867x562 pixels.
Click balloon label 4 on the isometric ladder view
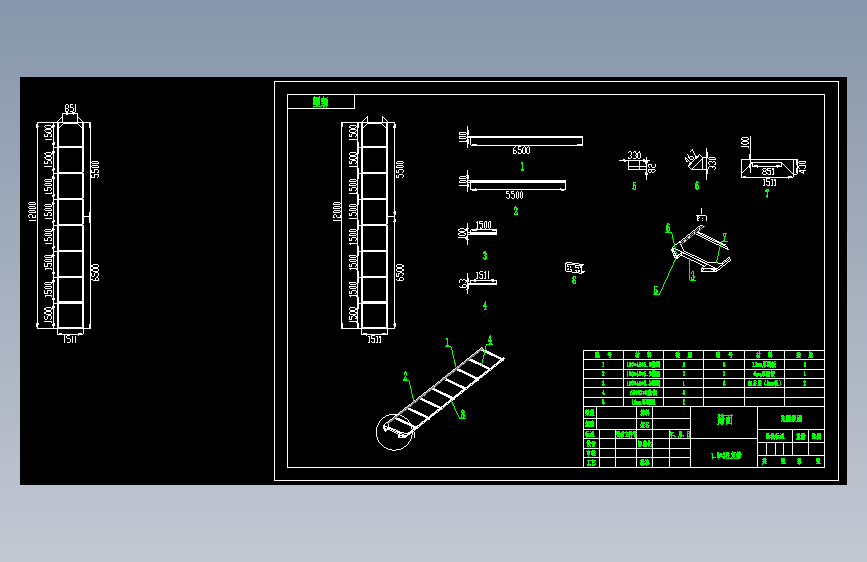click(x=490, y=340)
